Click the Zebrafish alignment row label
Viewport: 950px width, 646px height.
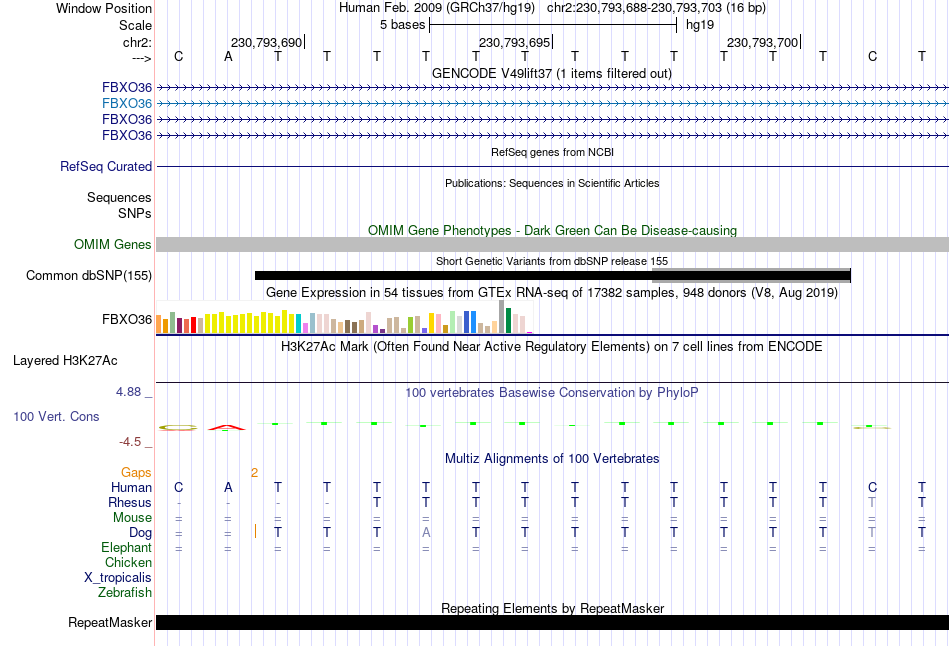coord(125,593)
